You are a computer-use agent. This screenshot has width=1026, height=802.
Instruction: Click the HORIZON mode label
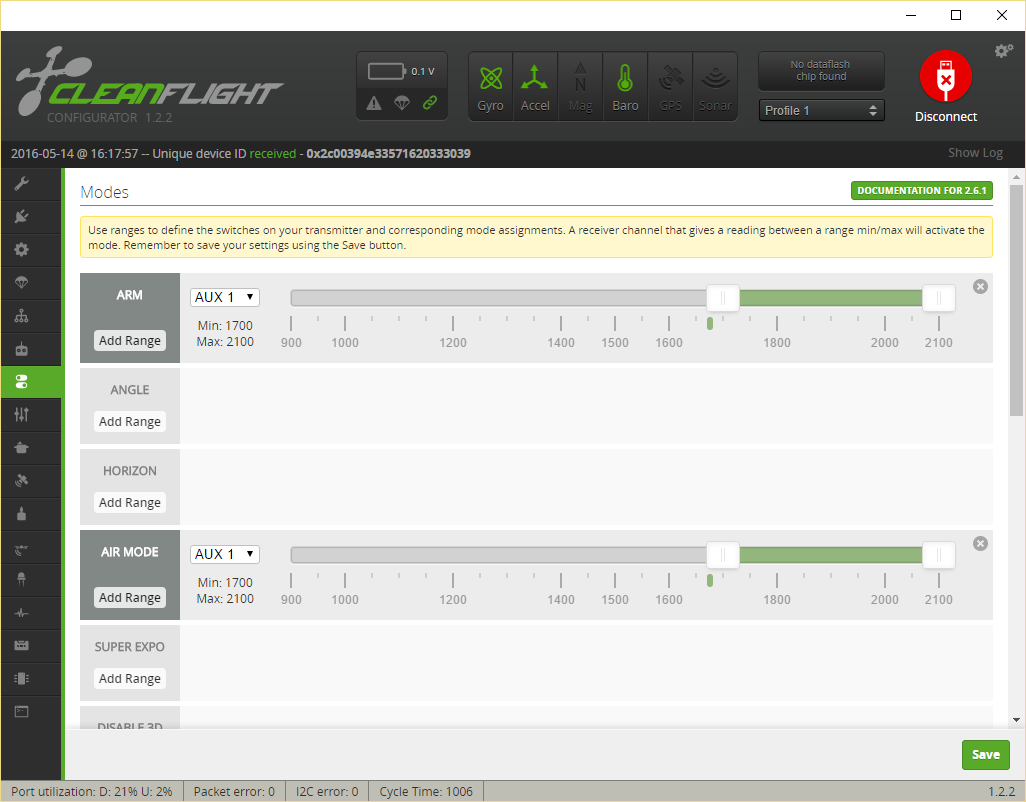click(x=130, y=471)
